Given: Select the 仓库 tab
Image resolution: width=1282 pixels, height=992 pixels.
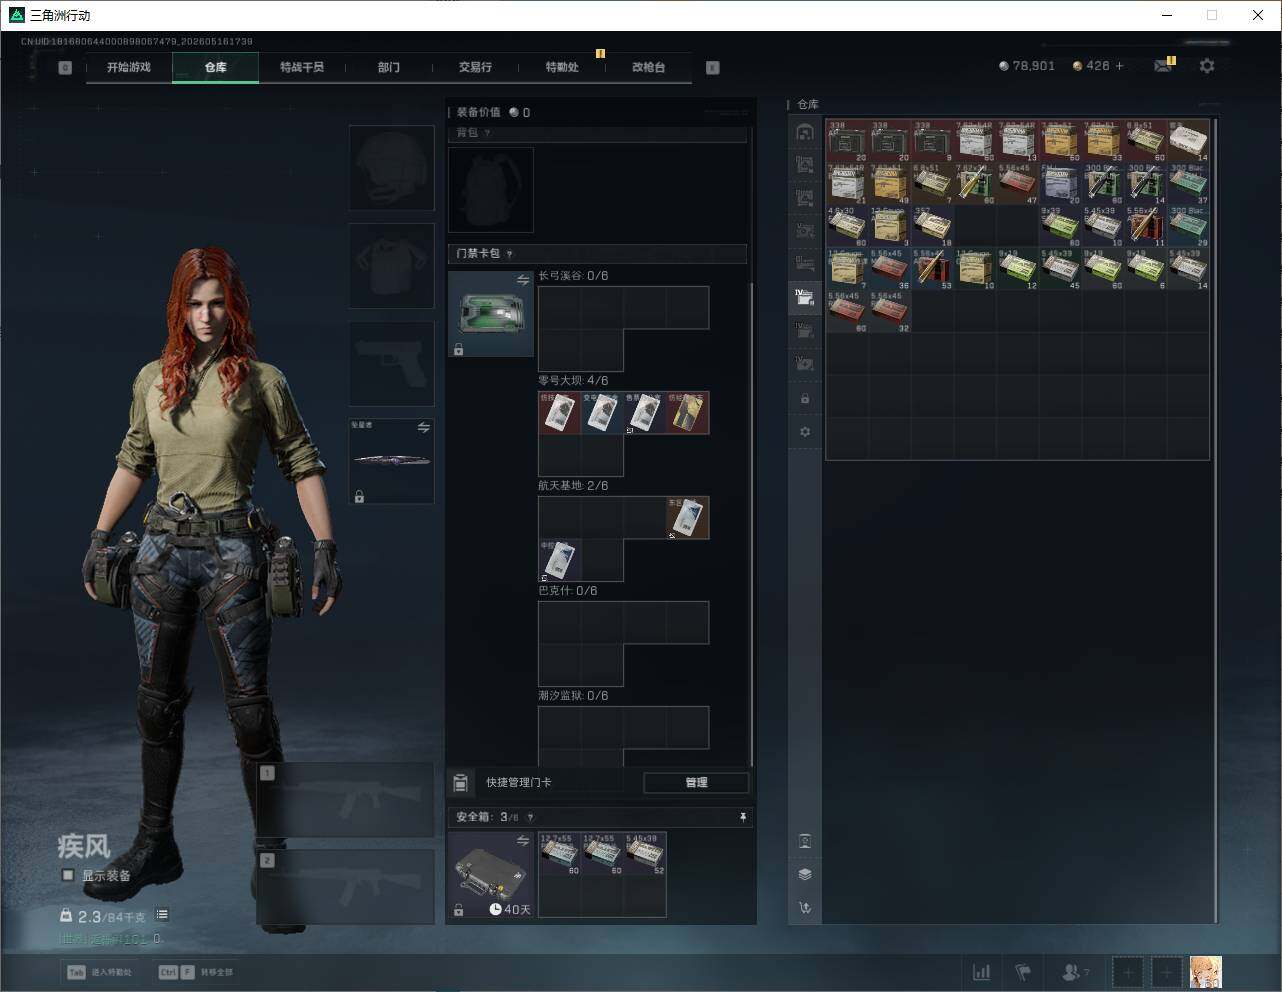Looking at the screenshot, I should click(x=216, y=67).
